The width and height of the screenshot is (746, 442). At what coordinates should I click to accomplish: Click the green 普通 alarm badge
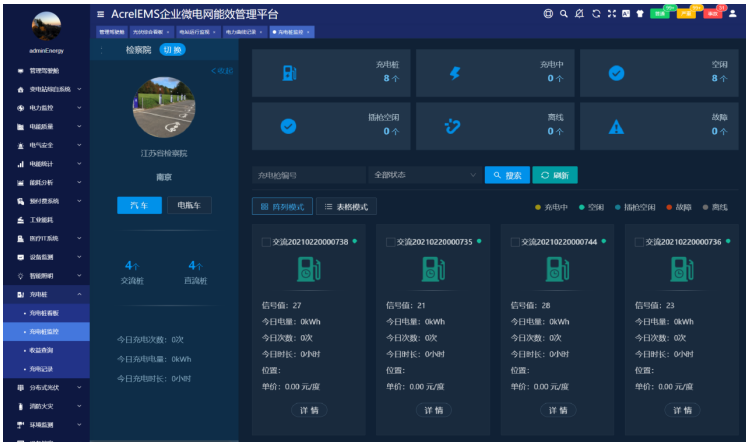pyautogui.click(x=660, y=14)
